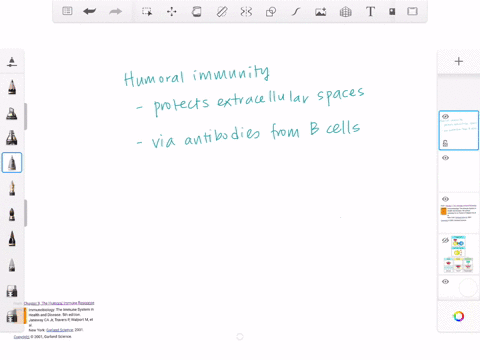Select the Text tool T icon
480x360 pixels.
(x=370, y=11)
